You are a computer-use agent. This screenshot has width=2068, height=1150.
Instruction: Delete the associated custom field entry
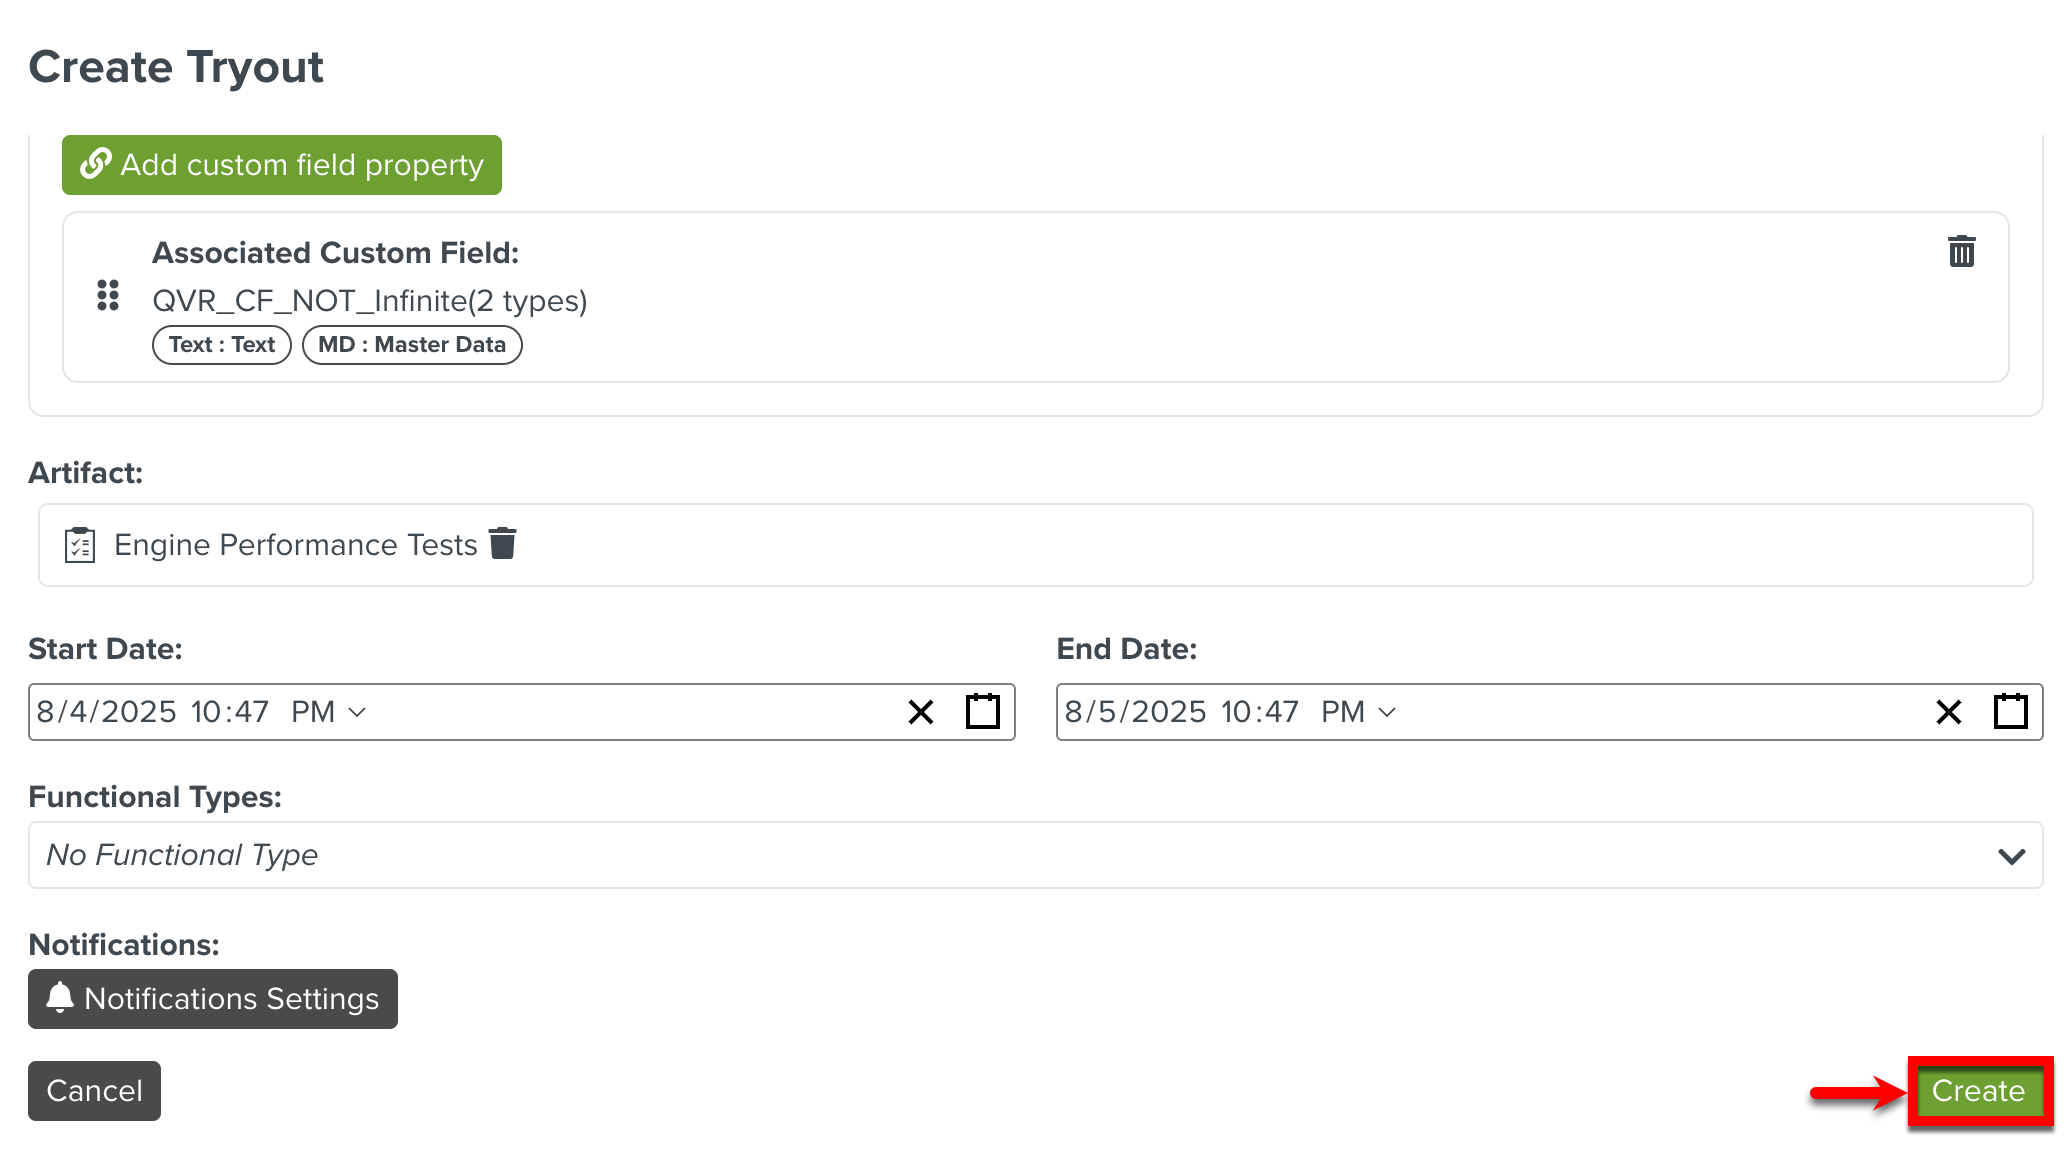click(1961, 252)
